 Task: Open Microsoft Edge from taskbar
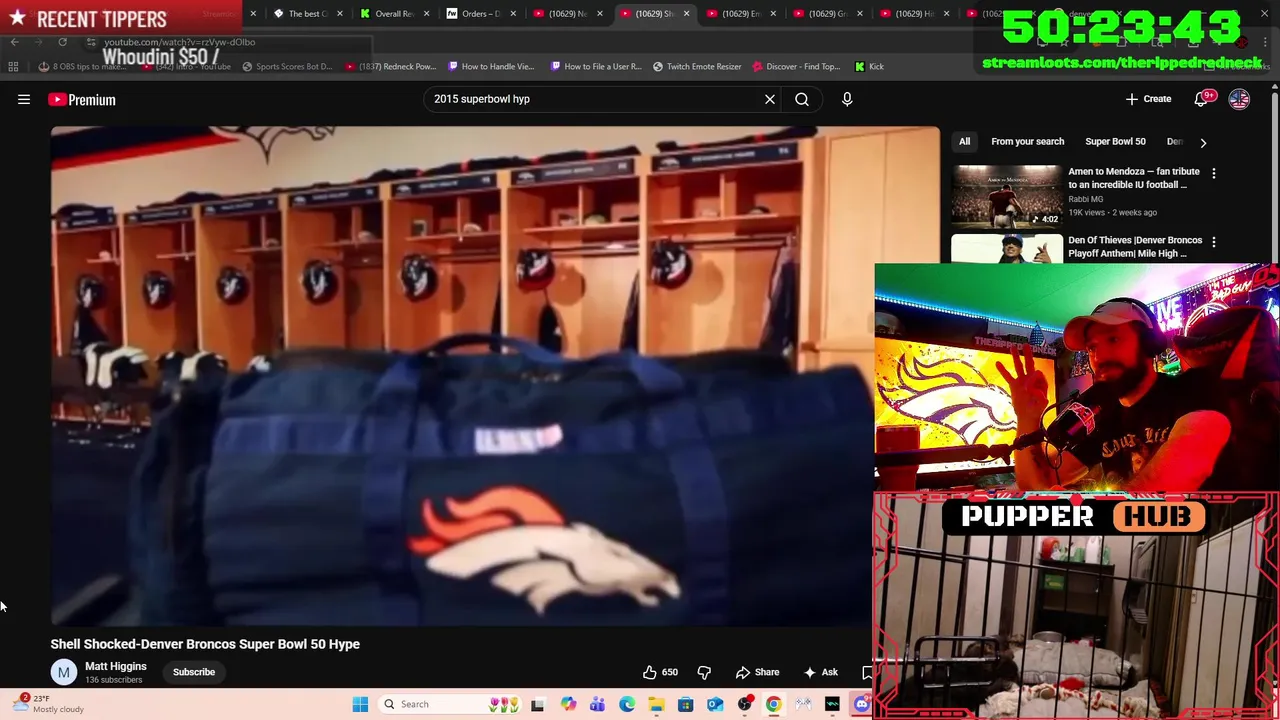[x=627, y=704]
